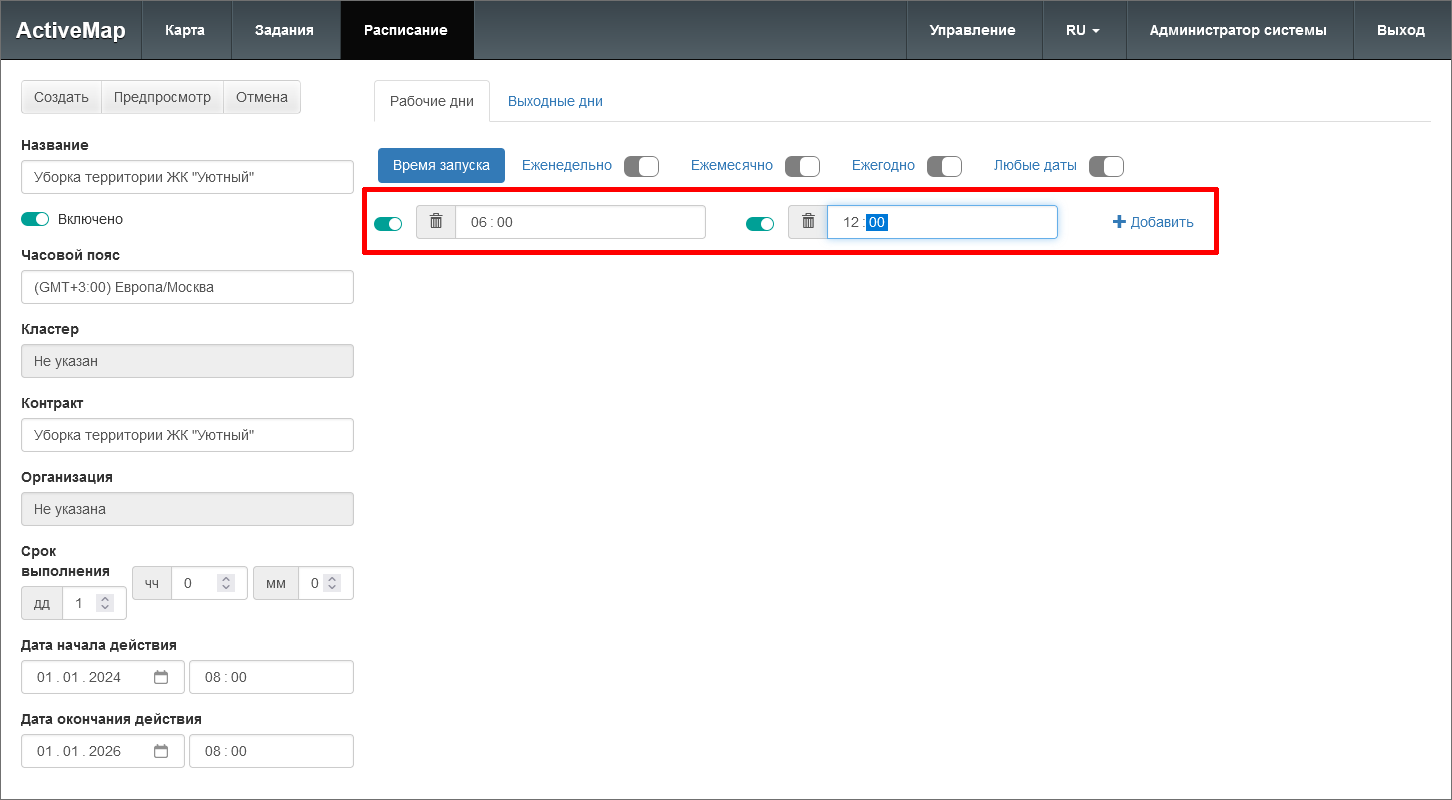Switch to the Выходные дни tab
This screenshot has width=1452, height=800.
(555, 101)
